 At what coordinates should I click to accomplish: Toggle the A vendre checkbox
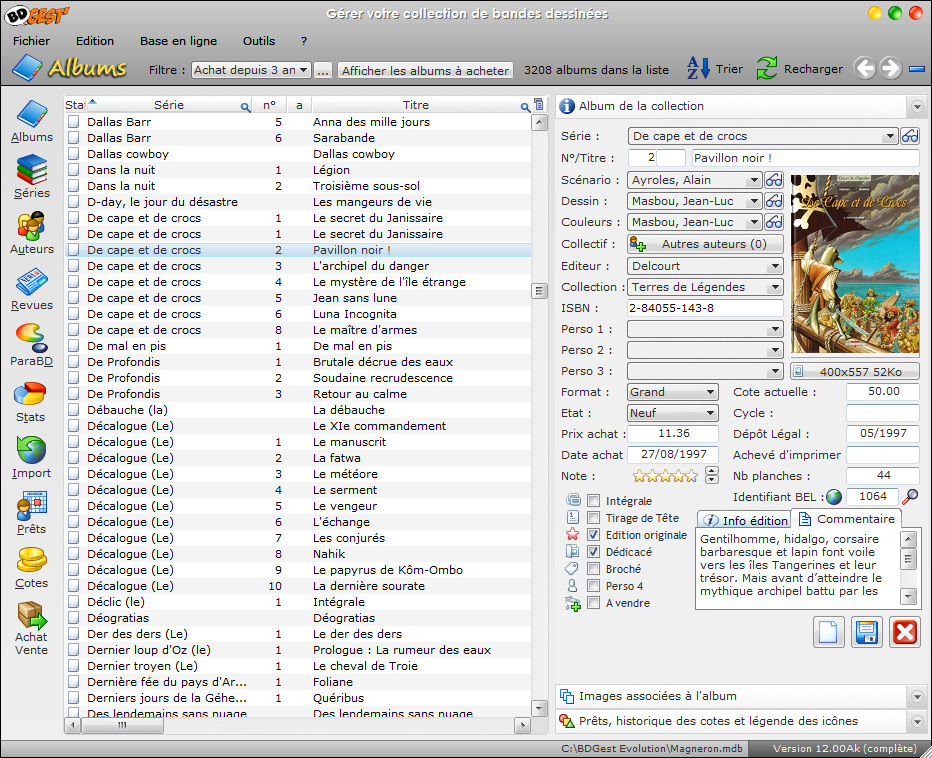[x=594, y=603]
